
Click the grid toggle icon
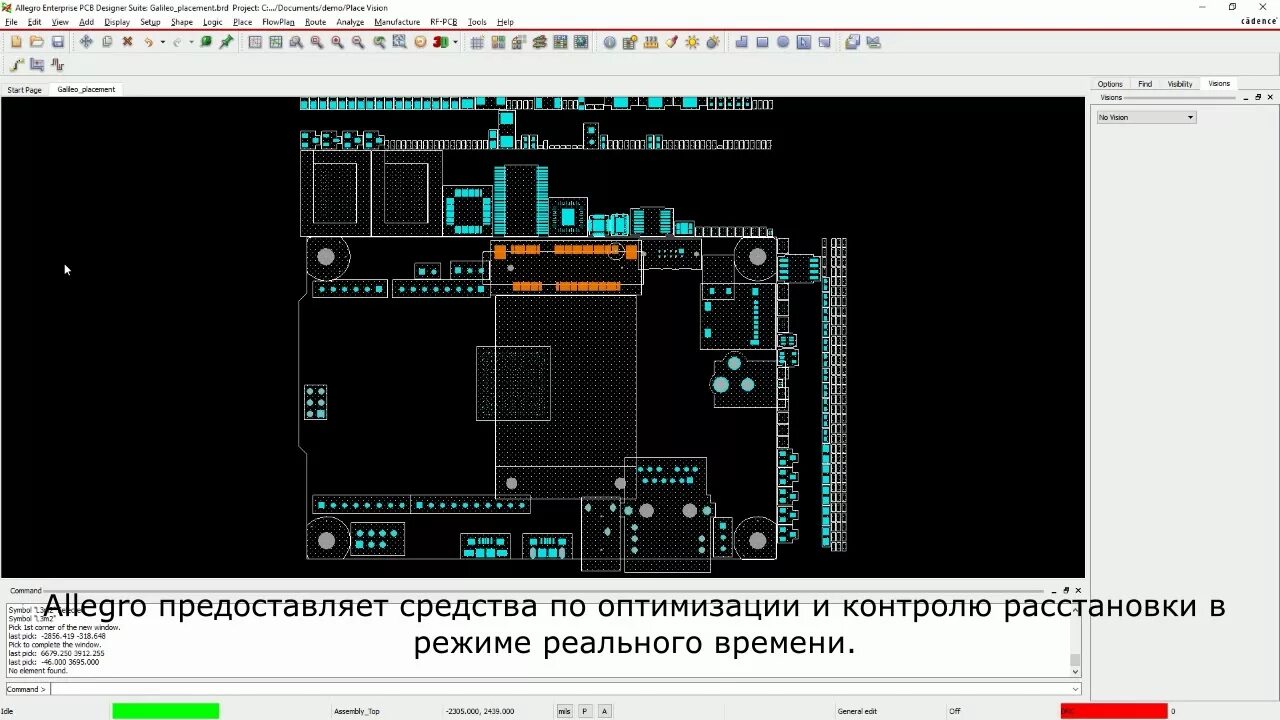tap(477, 42)
